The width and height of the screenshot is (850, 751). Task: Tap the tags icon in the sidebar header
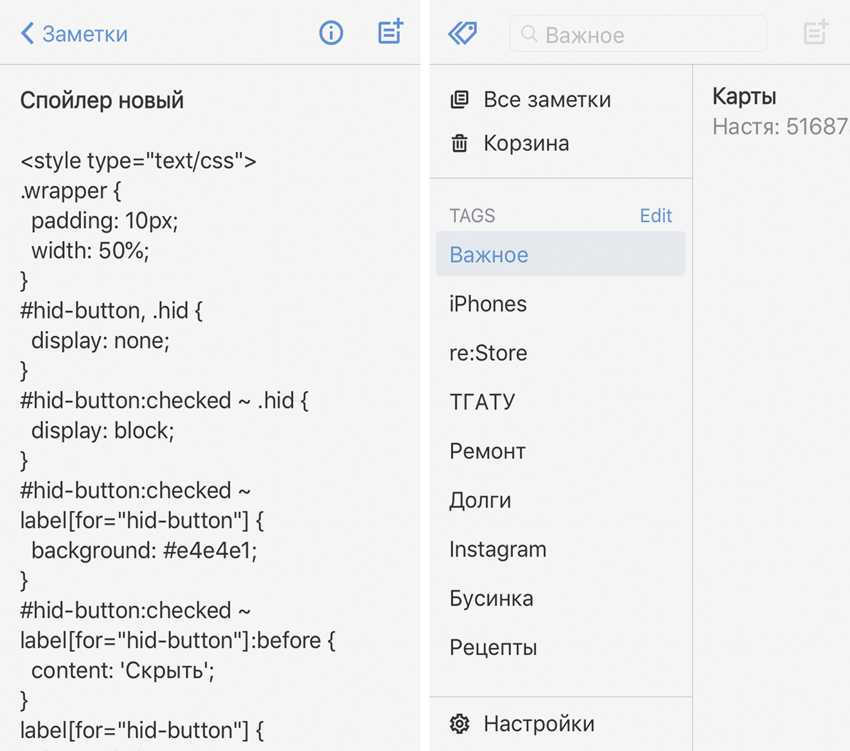(x=462, y=34)
